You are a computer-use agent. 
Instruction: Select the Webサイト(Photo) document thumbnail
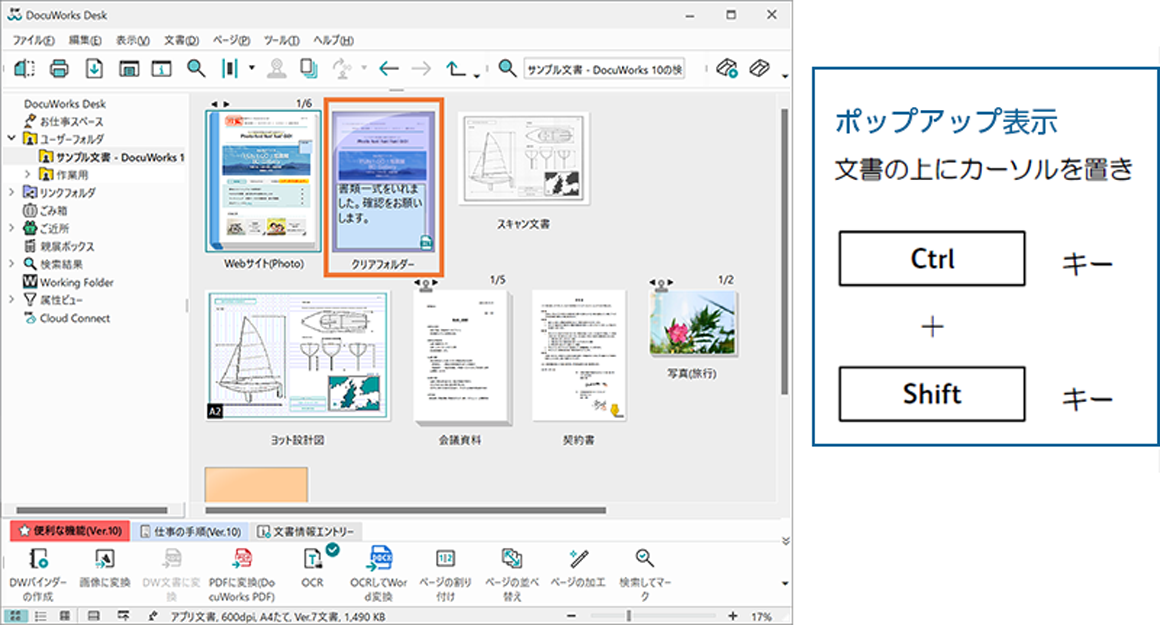coord(263,181)
